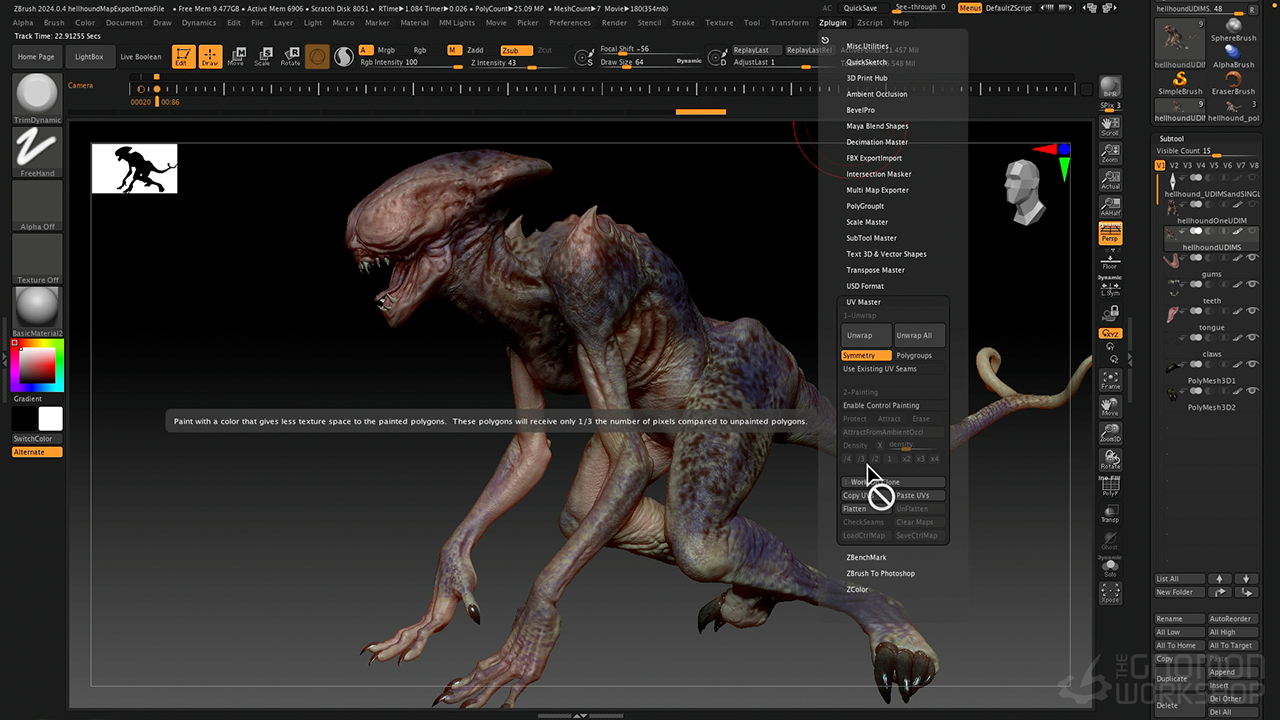Select the Rotate mode button in top shelf
Viewport: 1280px width, 720px height.
(290, 57)
